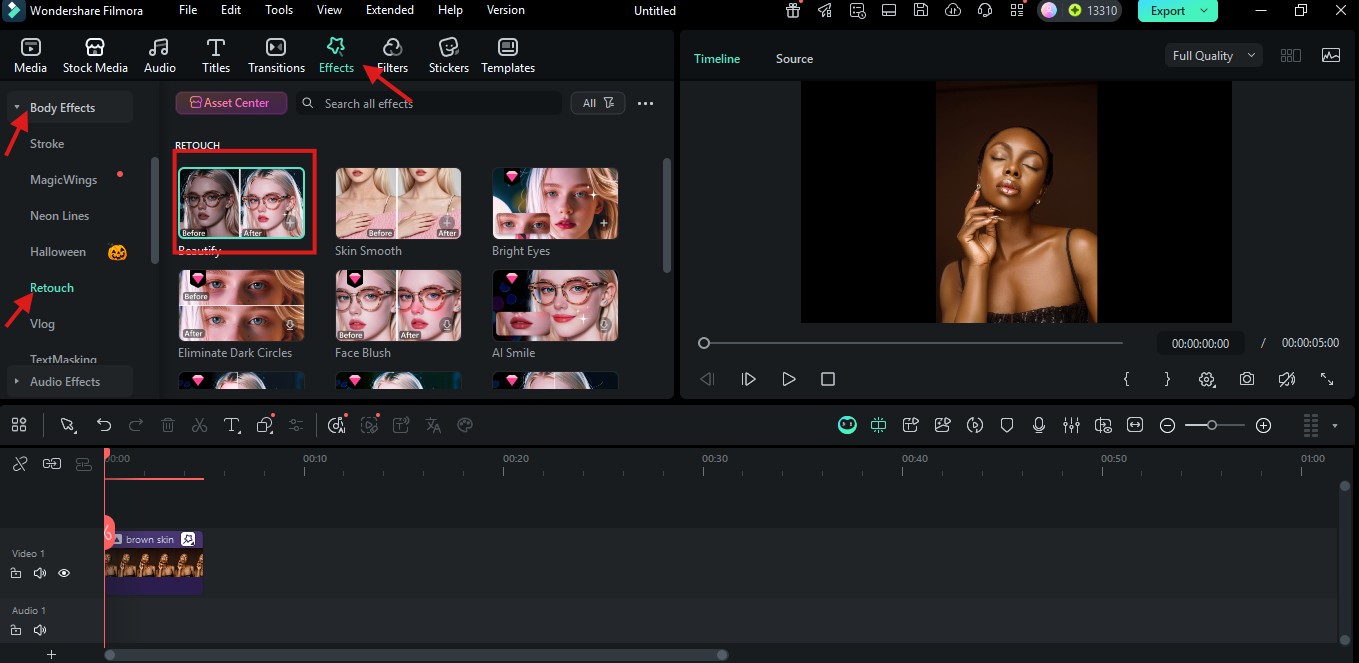The image size is (1359, 663).
Task: Select the Skin Smooth effect thumbnail
Action: (398, 203)
